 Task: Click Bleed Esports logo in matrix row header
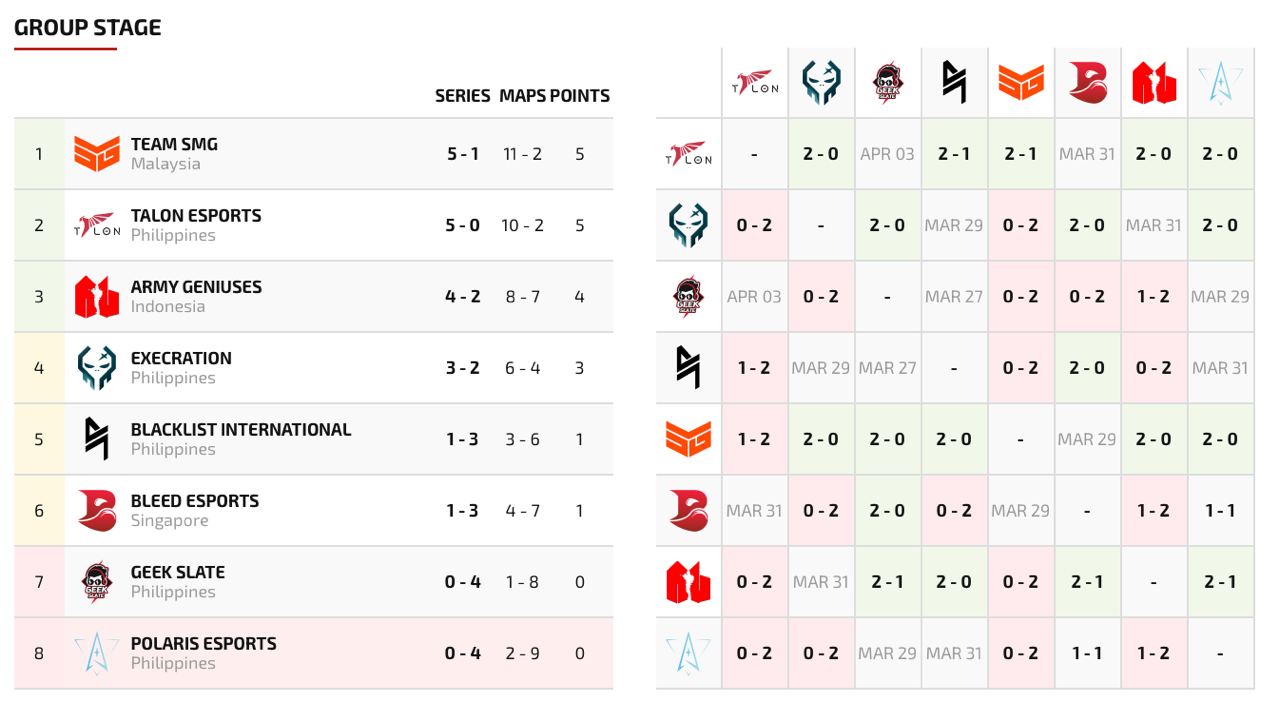point(688,510)
